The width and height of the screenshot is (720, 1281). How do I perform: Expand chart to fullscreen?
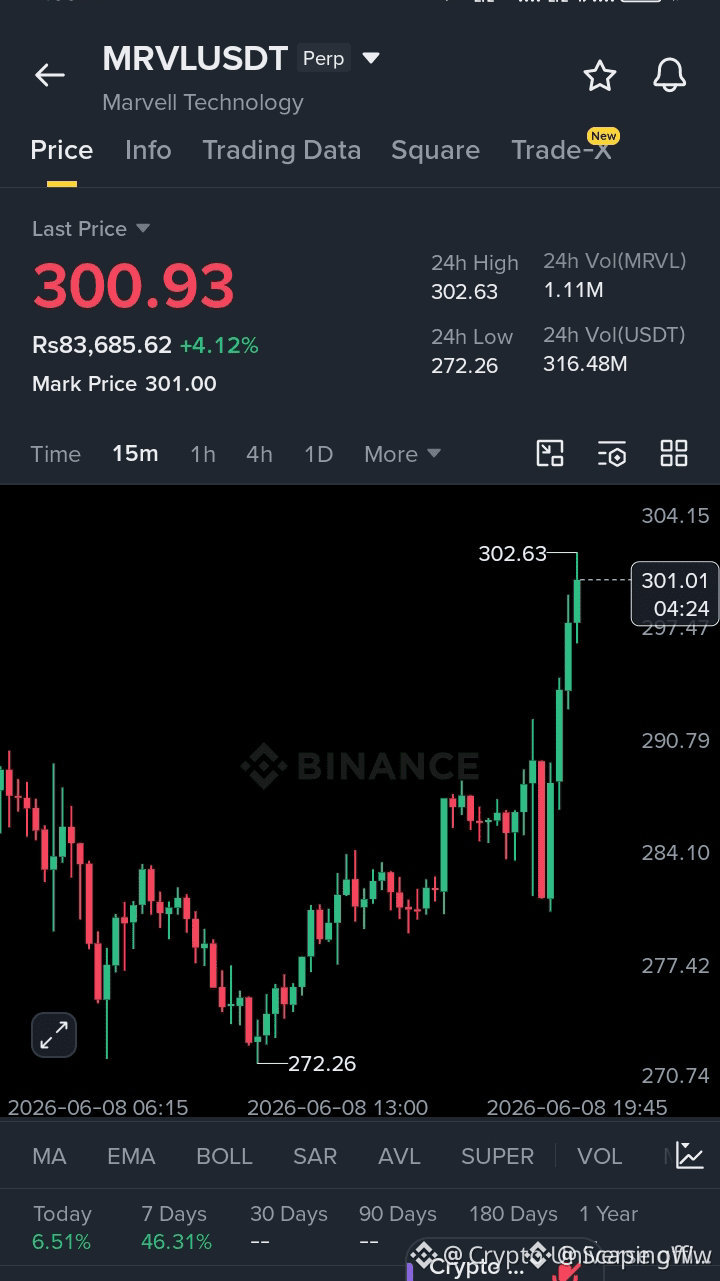pyautogui.click(x=54, y=1035)
